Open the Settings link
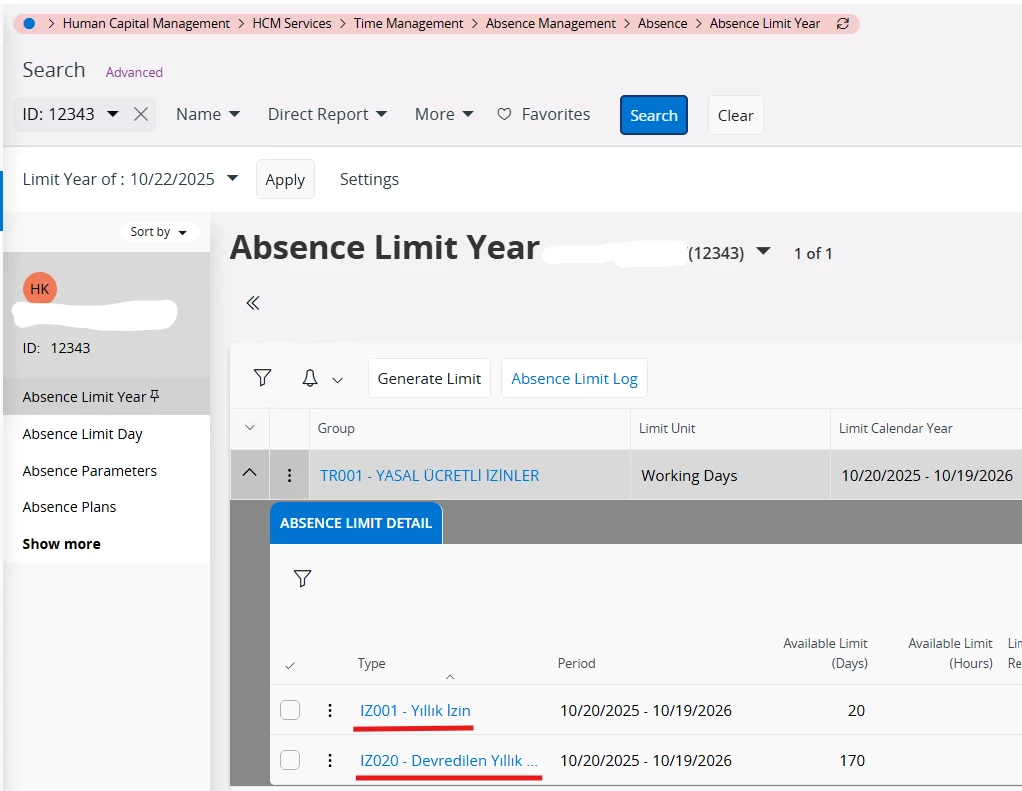The image size is (1022, 791). 369,179
